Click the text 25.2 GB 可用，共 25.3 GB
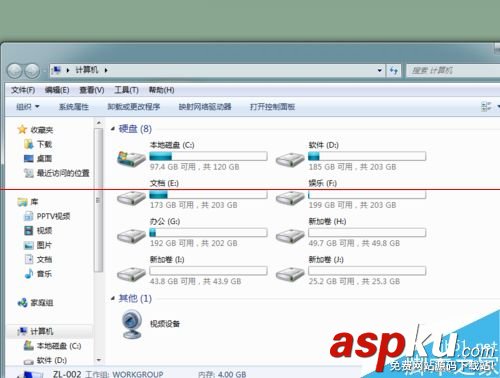Screen dimensions: 500x378 coord(354,281)
